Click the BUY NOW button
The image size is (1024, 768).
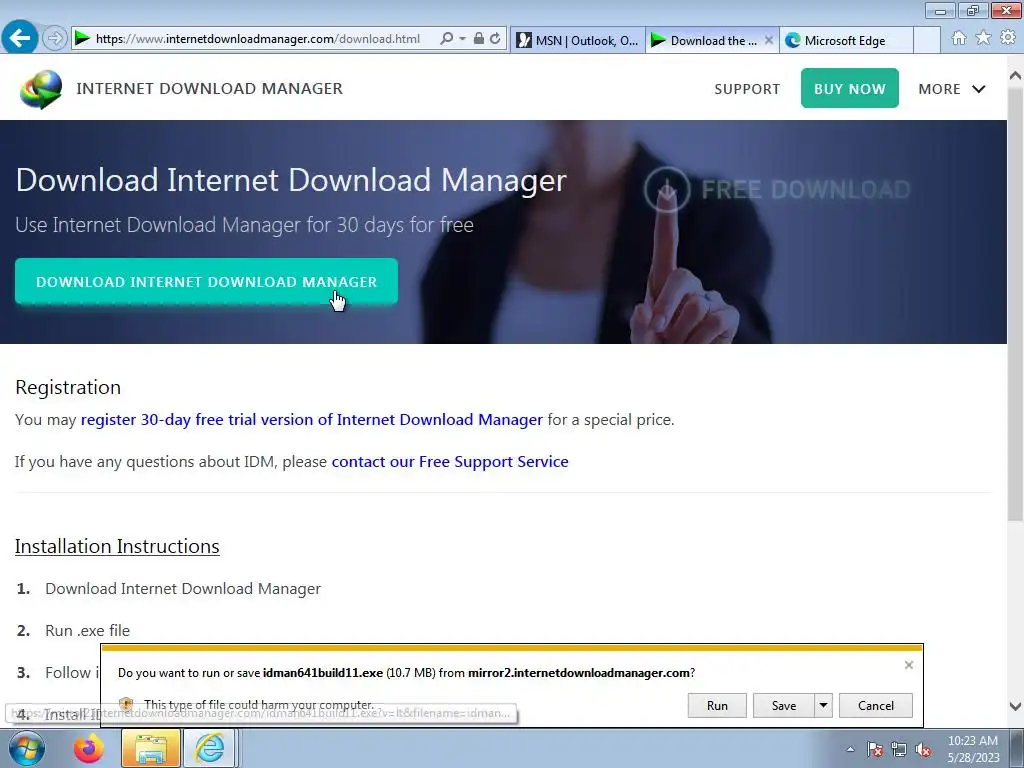[x=850, y=88]
